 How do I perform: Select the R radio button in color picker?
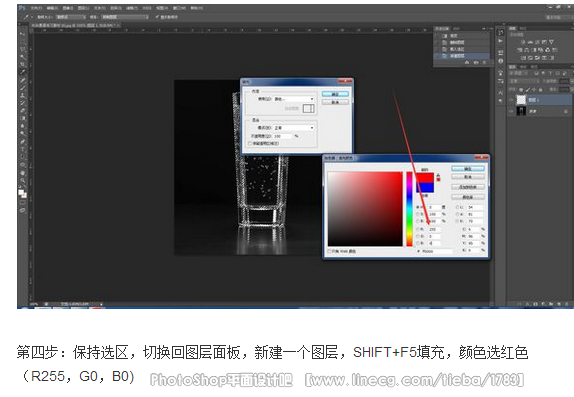pos(418,229)
